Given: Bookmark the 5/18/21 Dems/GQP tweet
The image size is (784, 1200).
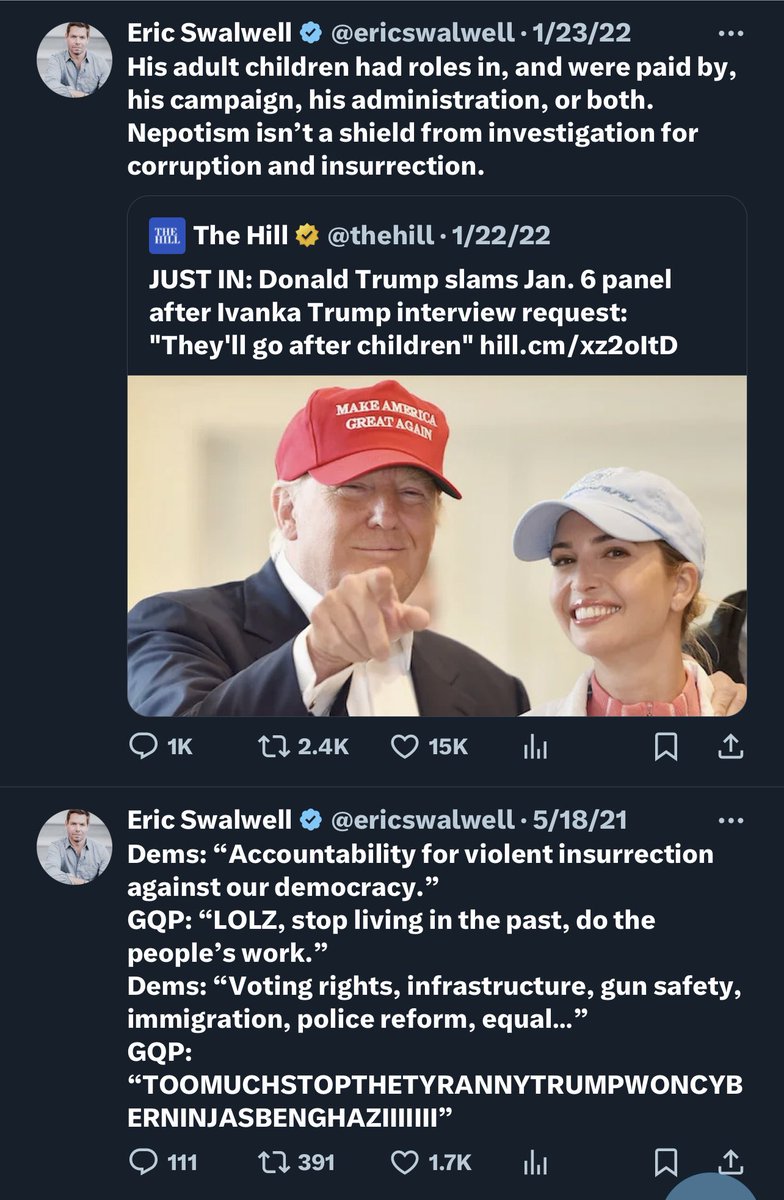Looking at the screenshot, I should click(667, 1162).
